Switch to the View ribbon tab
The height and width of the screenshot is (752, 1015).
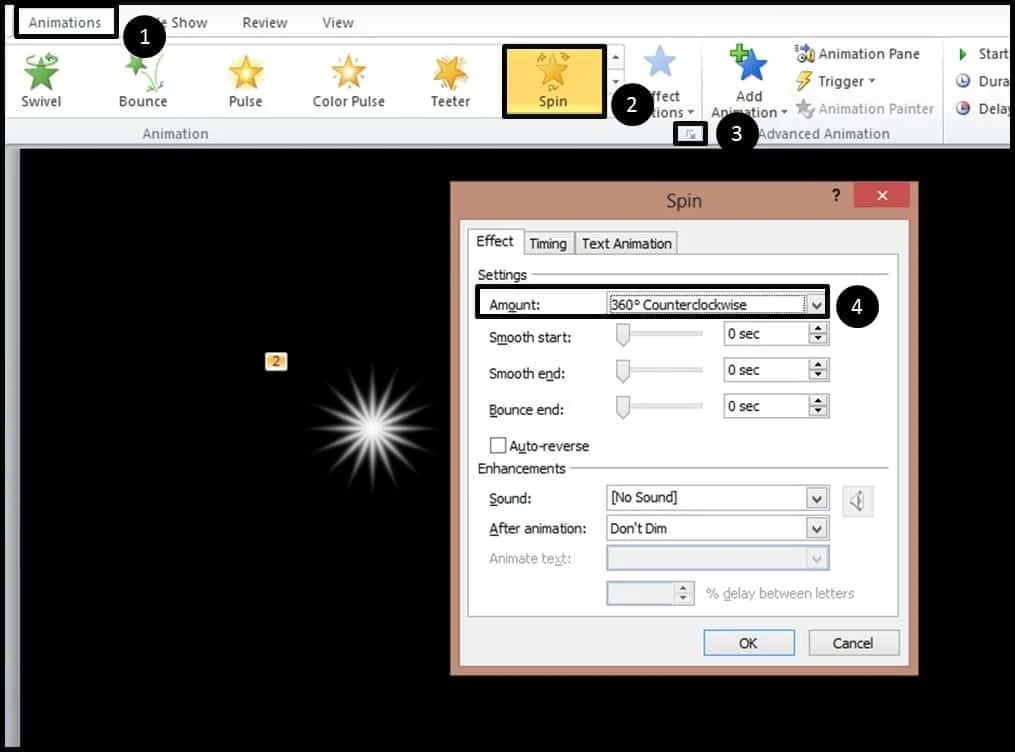[x=338, y=23]
